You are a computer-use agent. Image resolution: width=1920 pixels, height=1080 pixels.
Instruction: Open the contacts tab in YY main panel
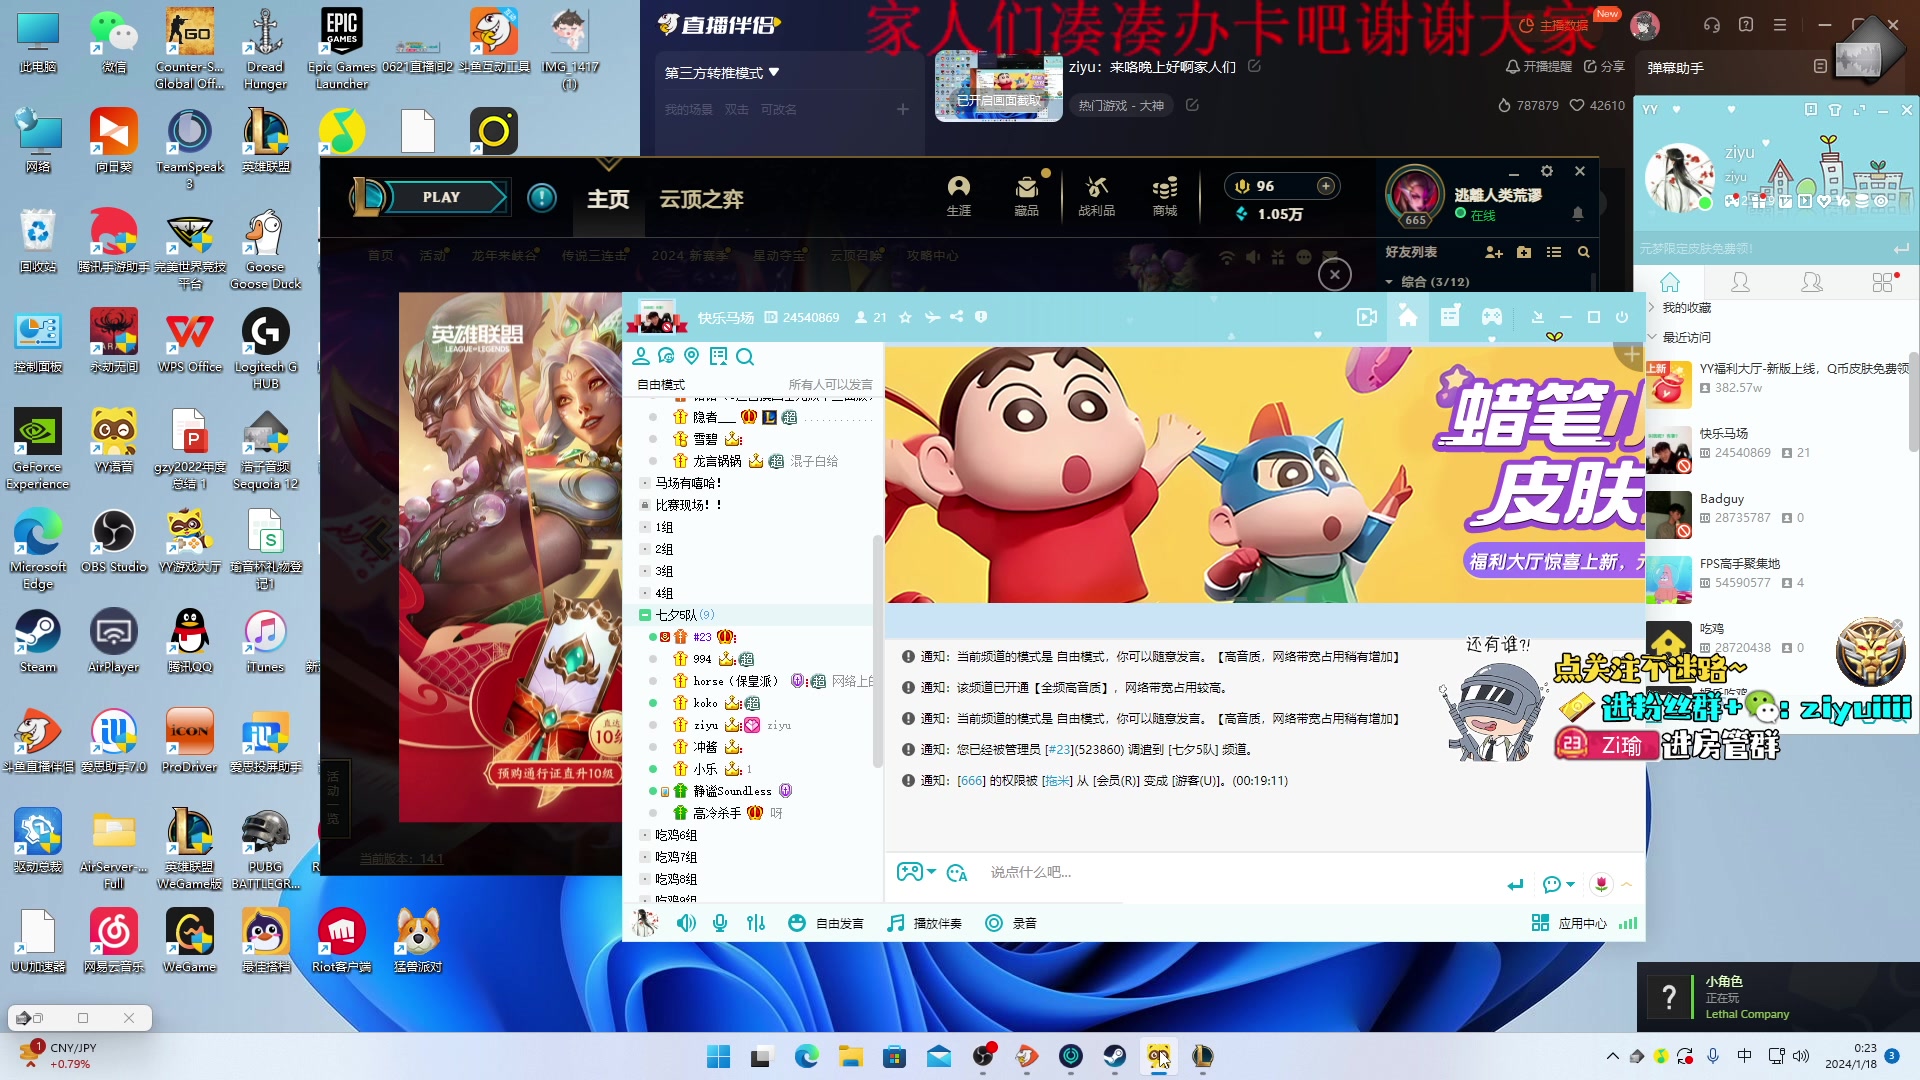coord(1740,282)
